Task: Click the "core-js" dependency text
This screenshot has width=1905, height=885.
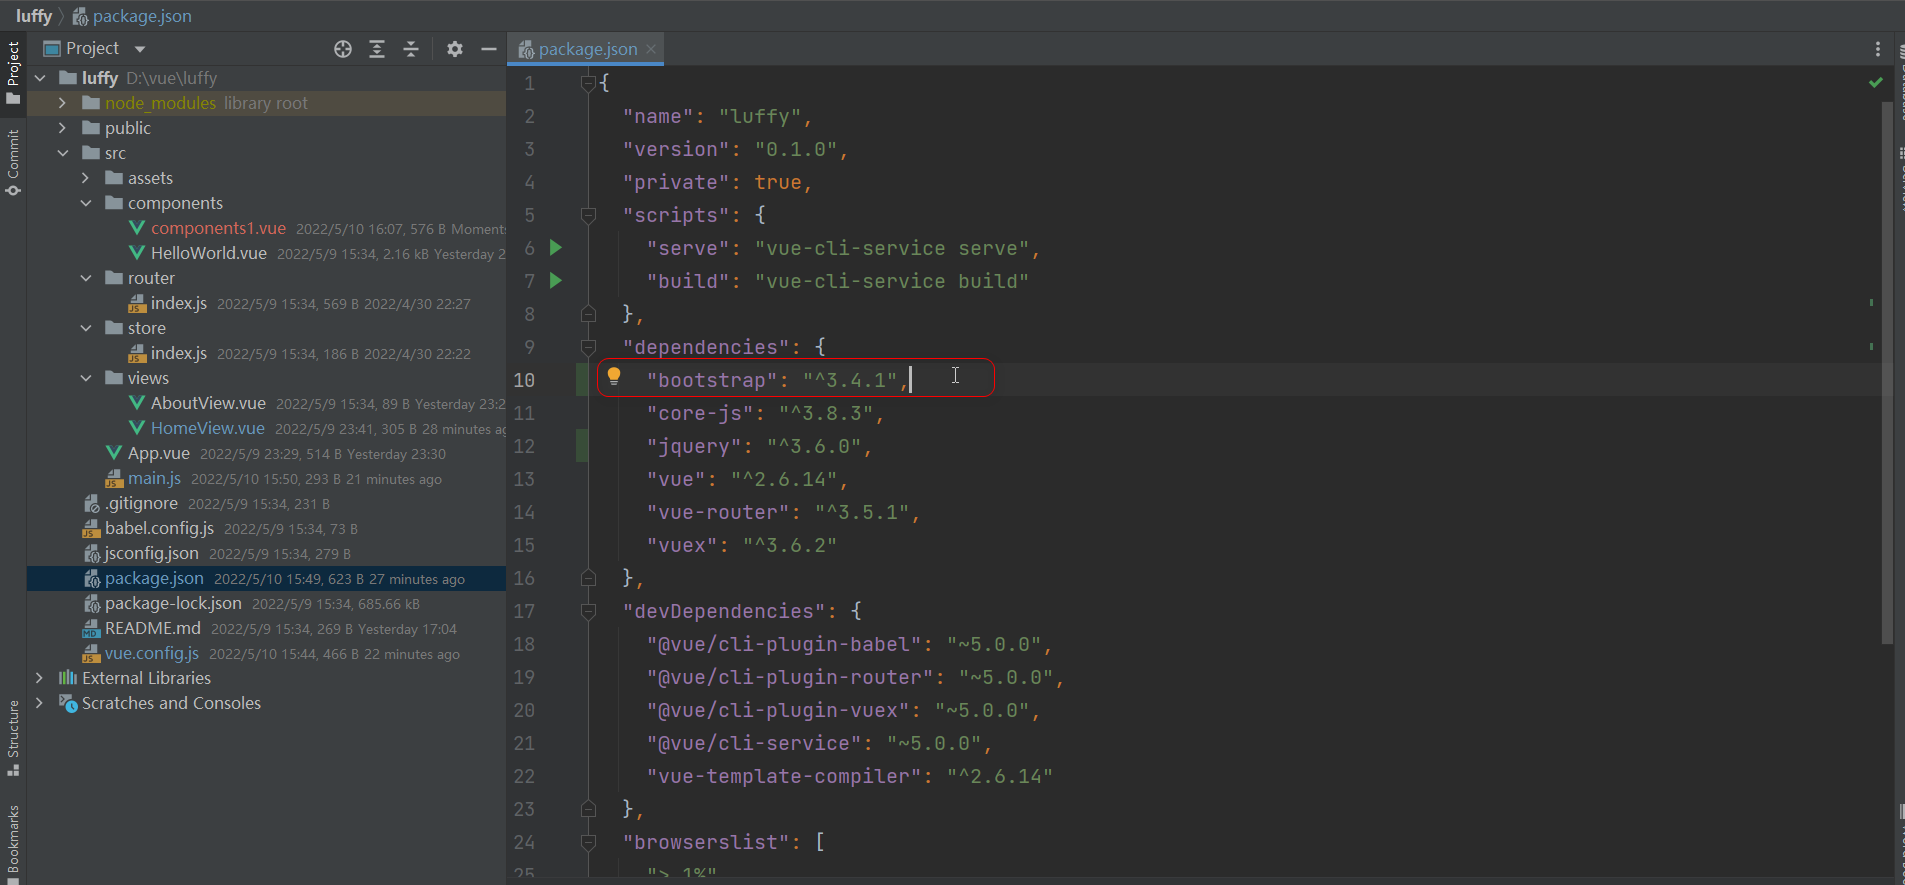Action: 698,413
